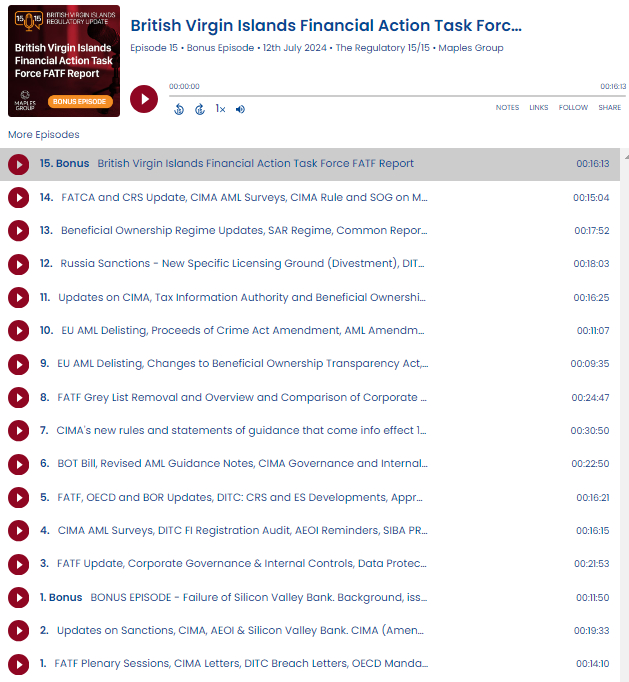Open the NOTES tab
Viewport: 629px width, 682px height.
(507, 108)
